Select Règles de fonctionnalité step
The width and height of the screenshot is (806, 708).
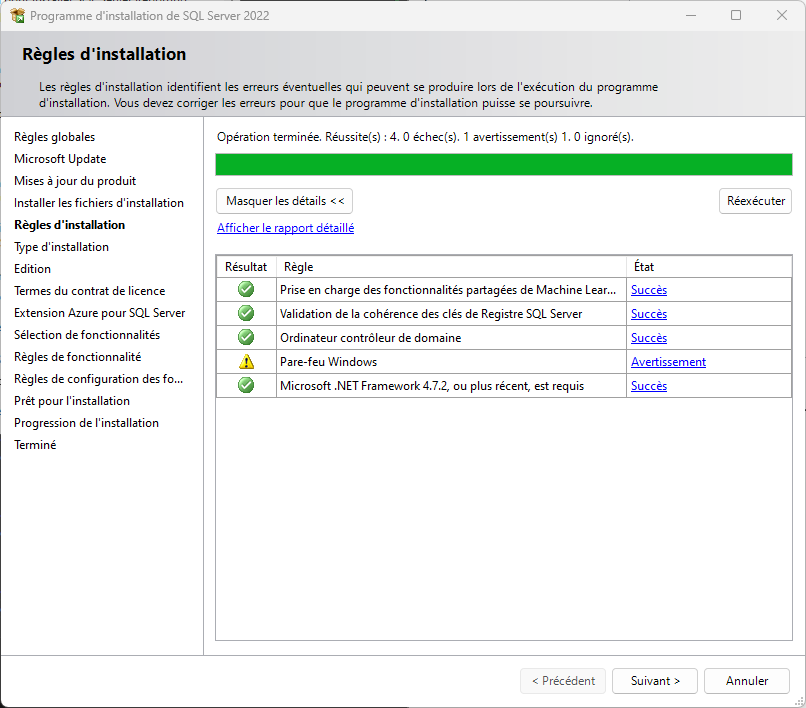78,357
